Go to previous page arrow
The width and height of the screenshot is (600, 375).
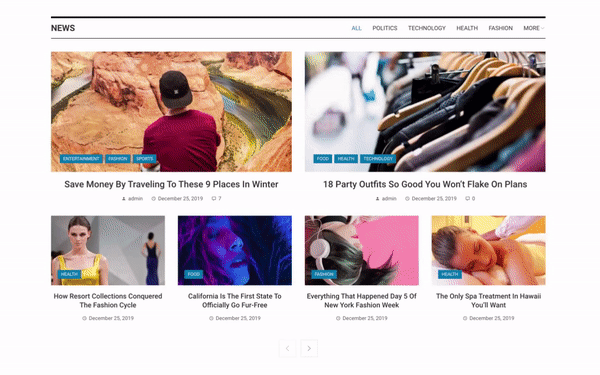click(x=287, y=348)
